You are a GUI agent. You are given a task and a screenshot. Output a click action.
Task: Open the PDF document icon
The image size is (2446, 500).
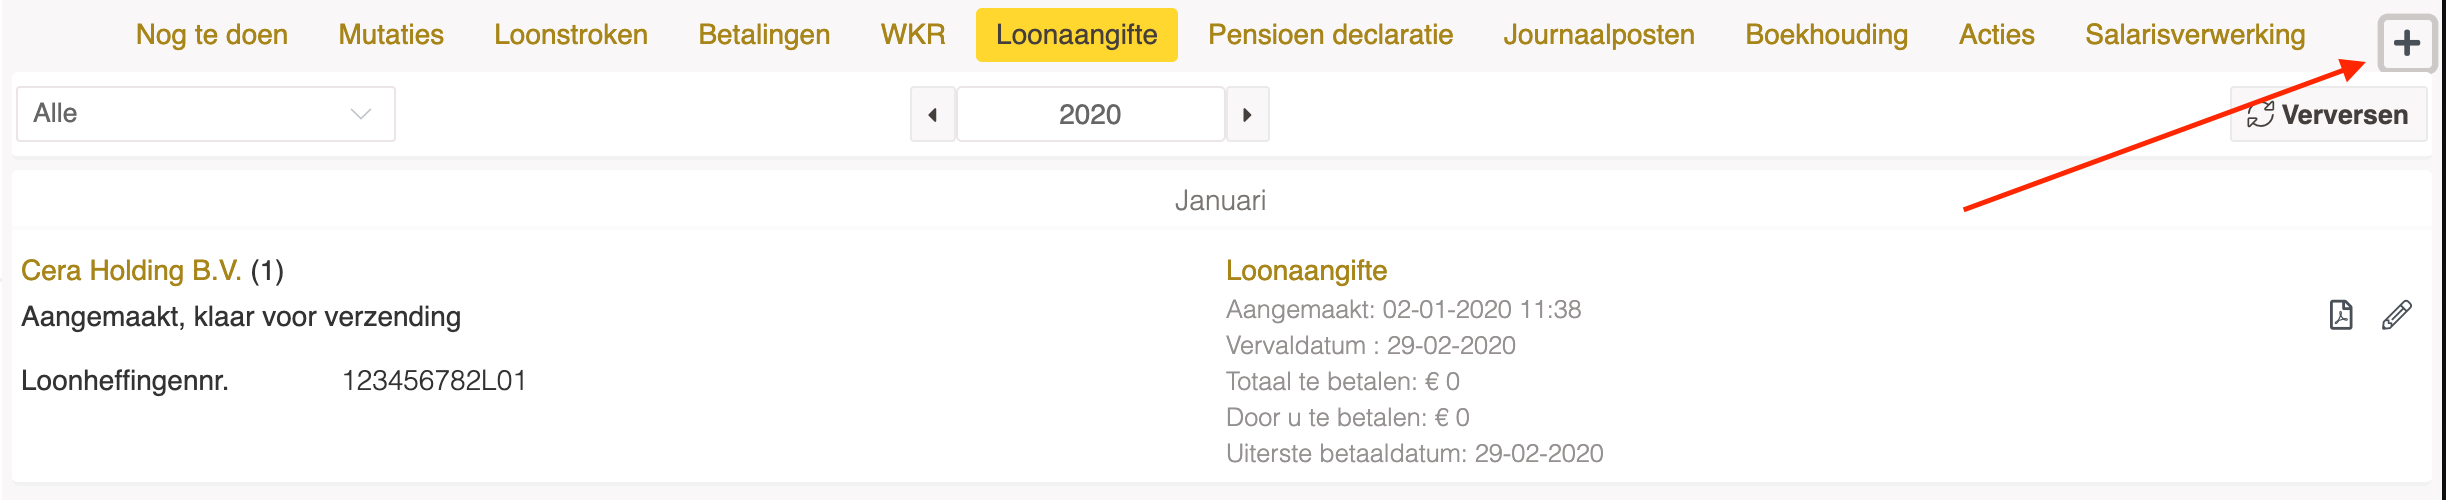(x=2341, y=315)
